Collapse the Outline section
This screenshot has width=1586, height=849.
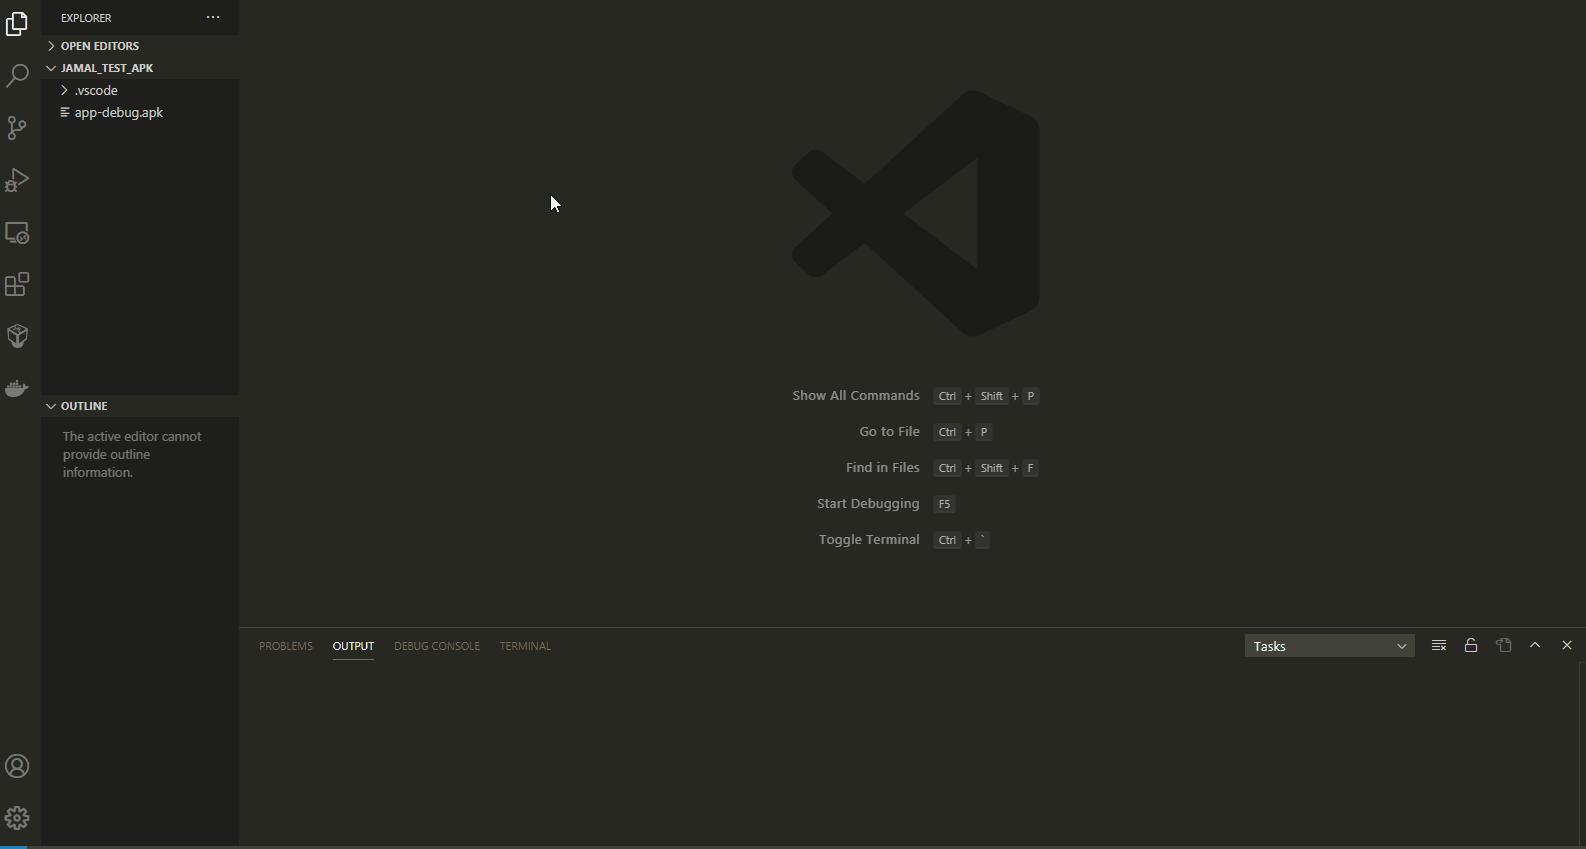140,406
